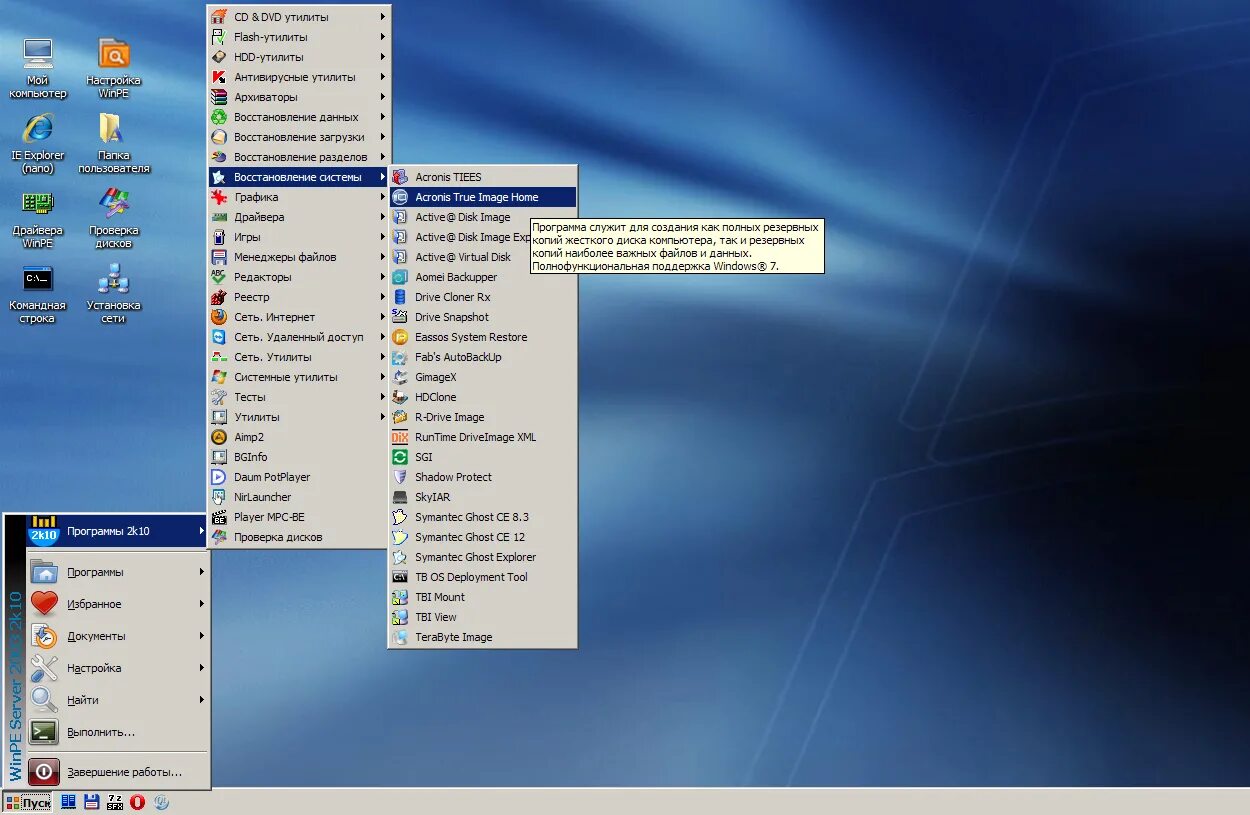Launch Aimp2 from programs menu
This screenshot has height=815, width=1250.
(298, 437)
